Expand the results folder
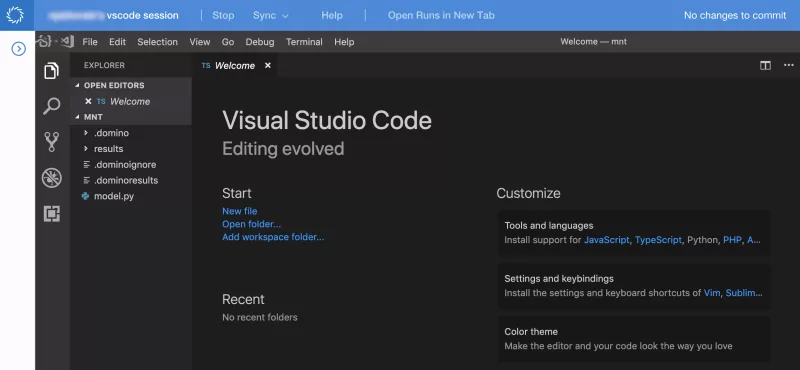This screenshot has height=370, width=800. [x=86, y=149]
